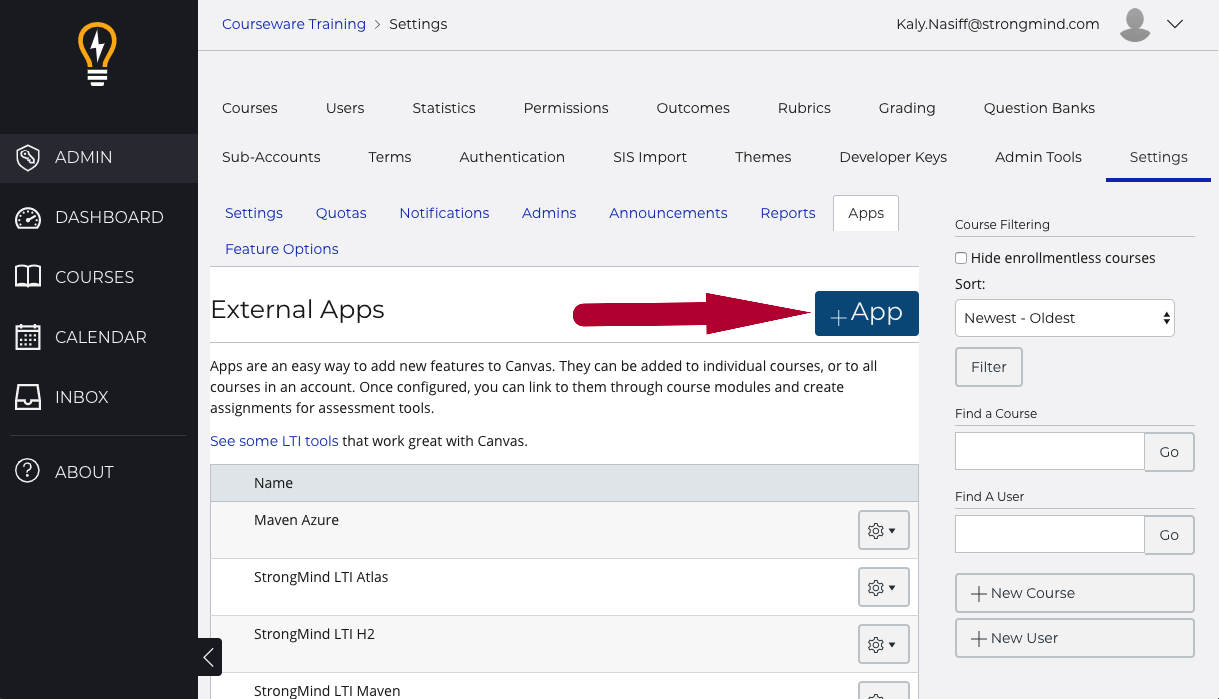
Task: Switch to the Announcements sub-tab
Action: click(x=668, y=213)
